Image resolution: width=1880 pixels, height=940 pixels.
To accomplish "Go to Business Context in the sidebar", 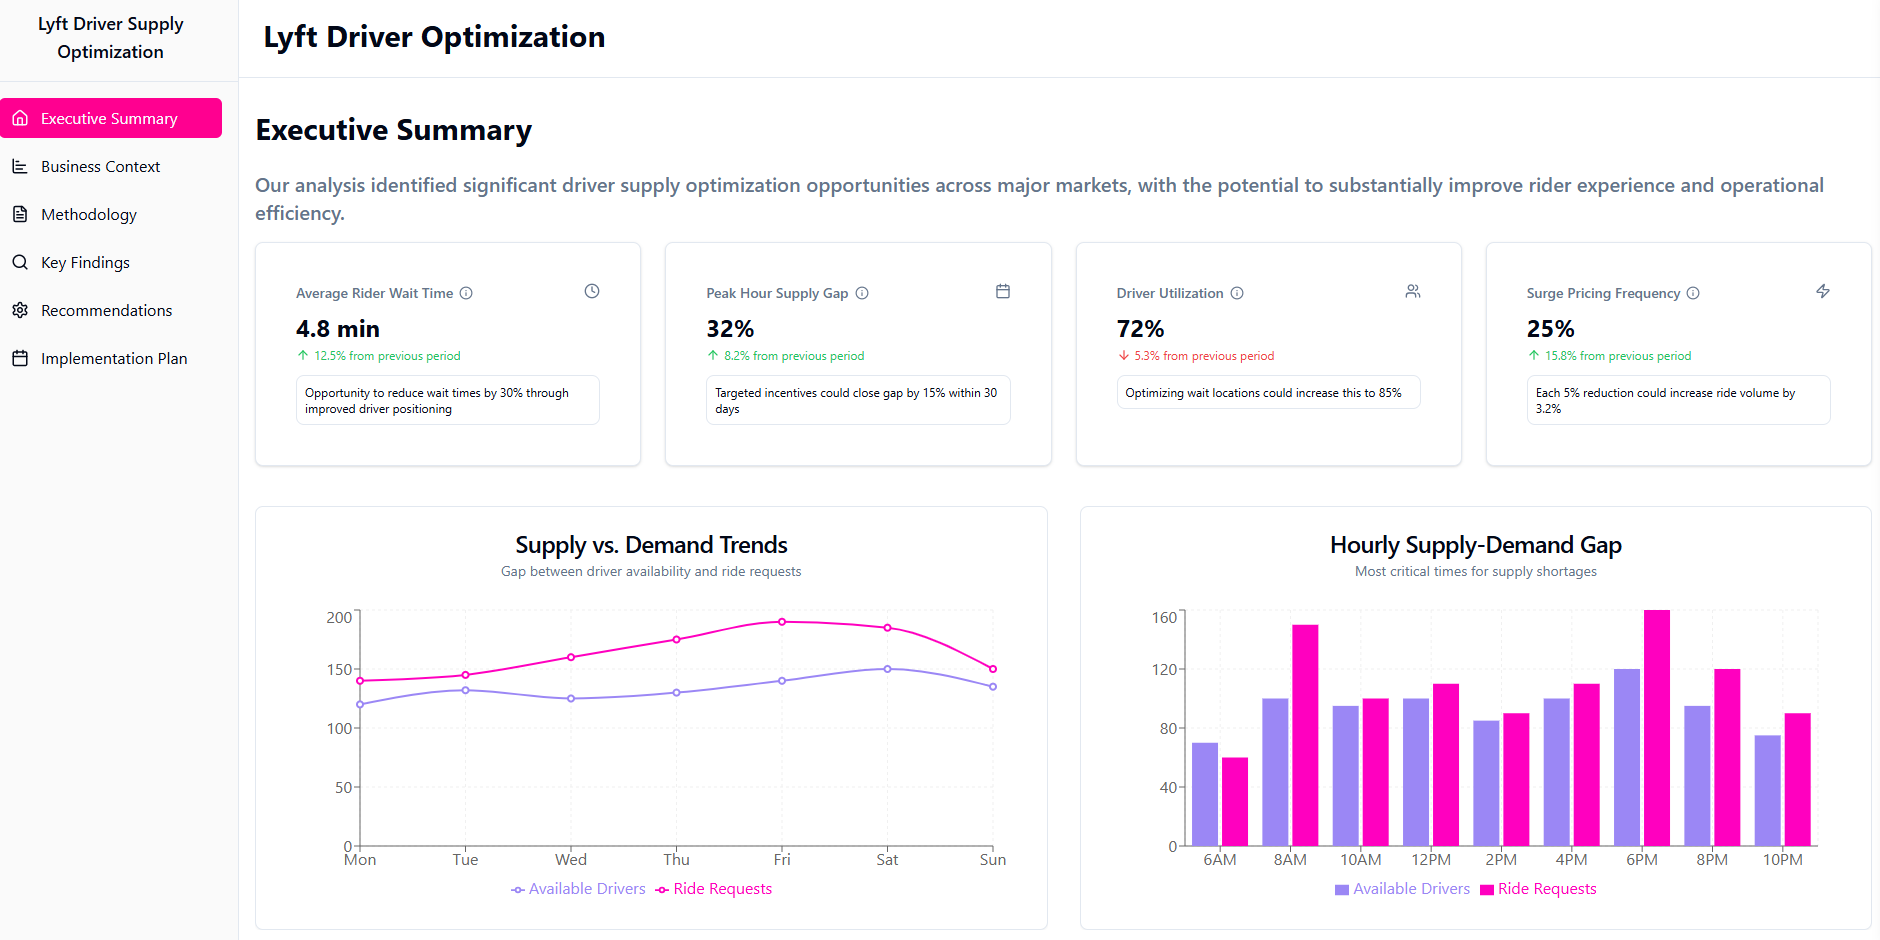I will [x=100, y=167].
